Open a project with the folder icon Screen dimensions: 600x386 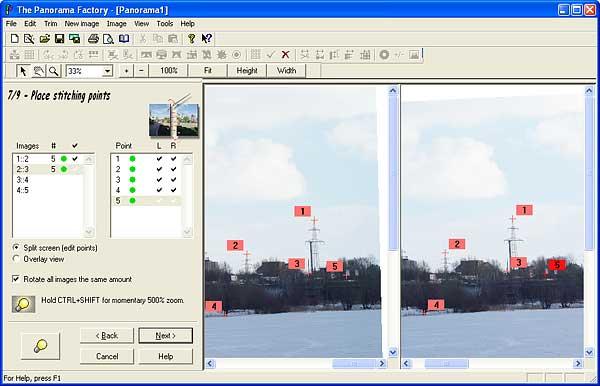point(44,39)
